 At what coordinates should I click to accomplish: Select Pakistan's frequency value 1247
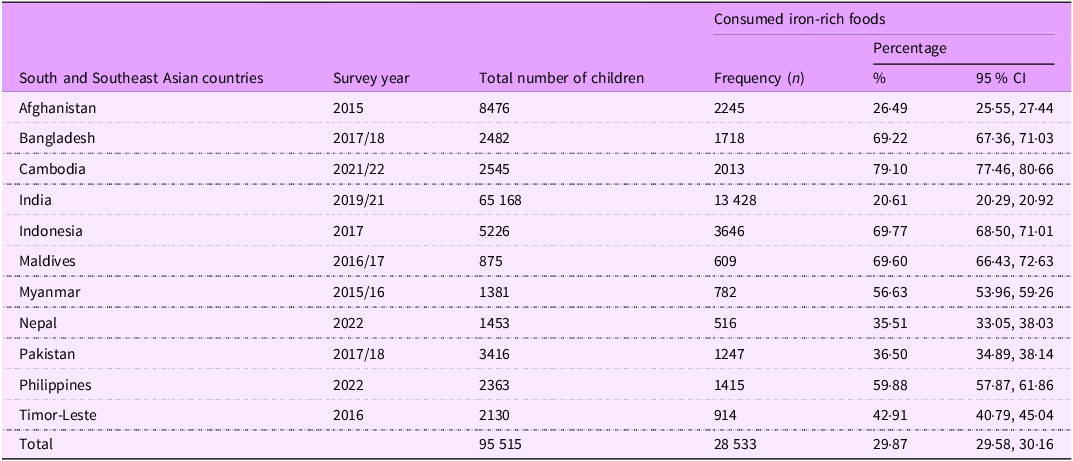732,355
